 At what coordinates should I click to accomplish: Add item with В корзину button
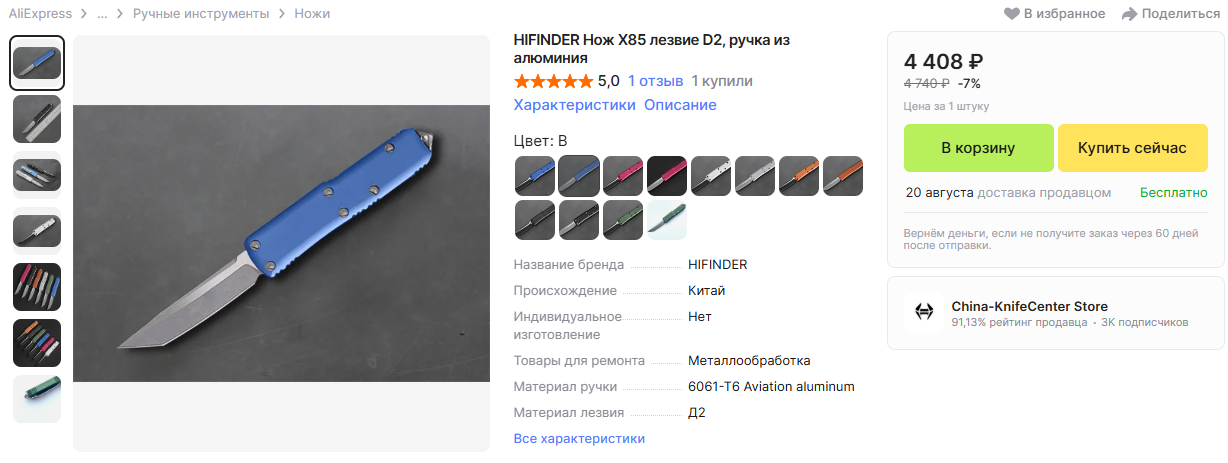tap(978, 148)
